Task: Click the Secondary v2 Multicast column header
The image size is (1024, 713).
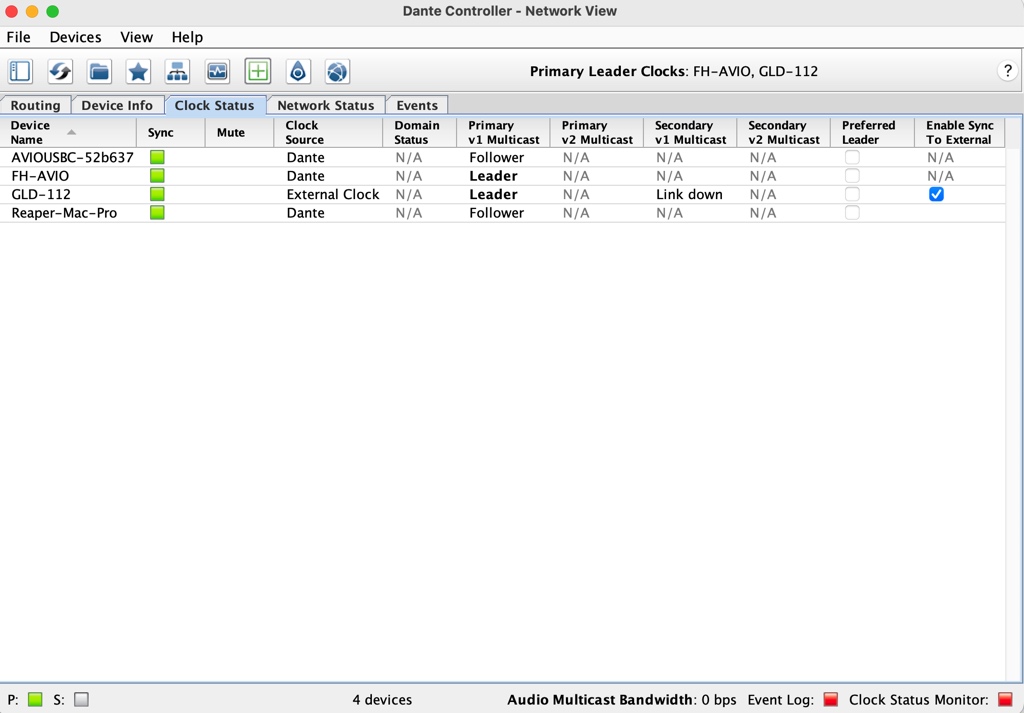Action: (x=784, y=133)
